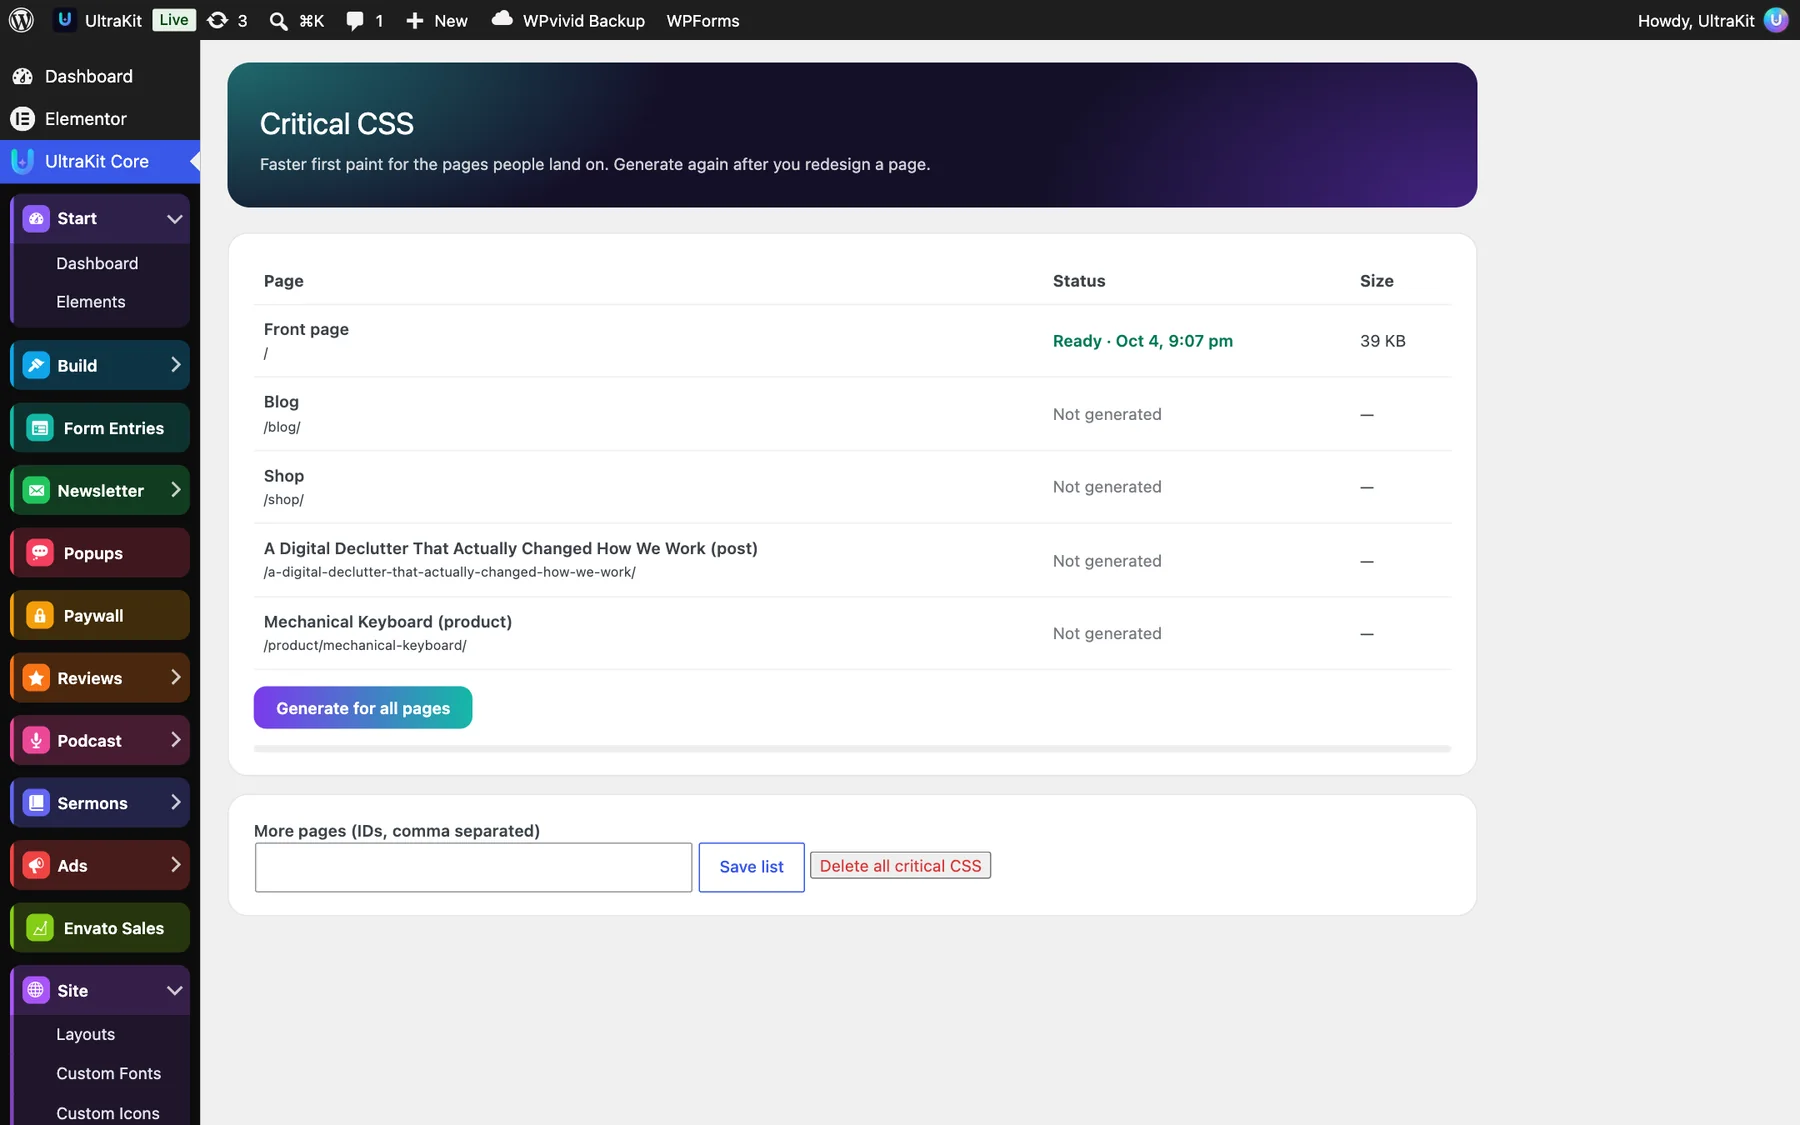
Task: Open WPForms in the admin bar
Action: (703, 21)
